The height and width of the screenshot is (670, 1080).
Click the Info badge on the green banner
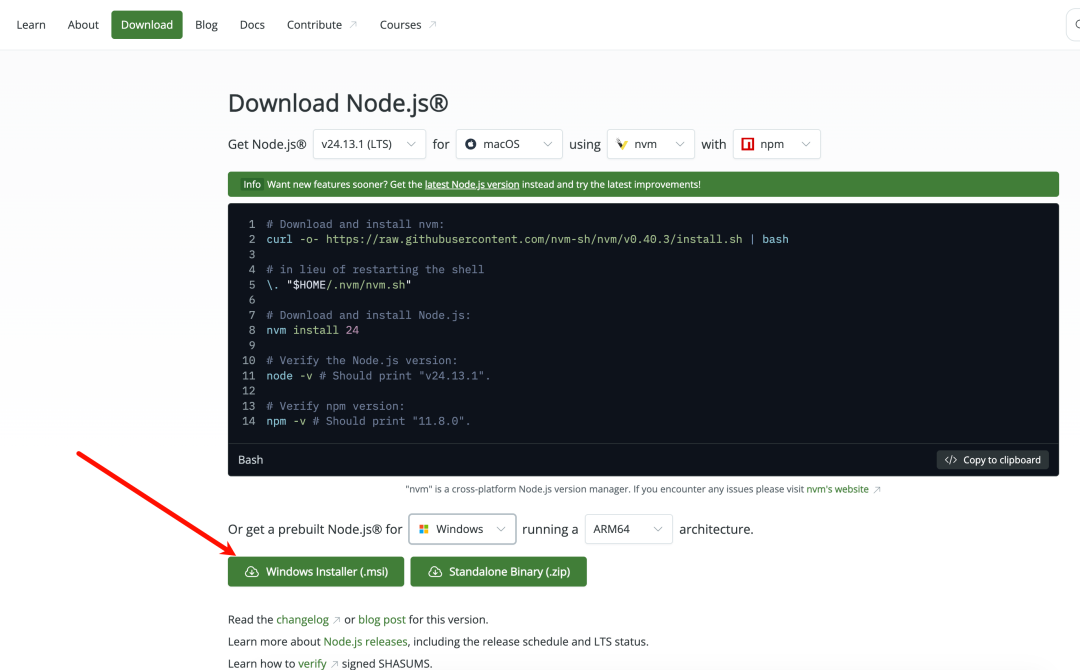(x=252, y=184)
